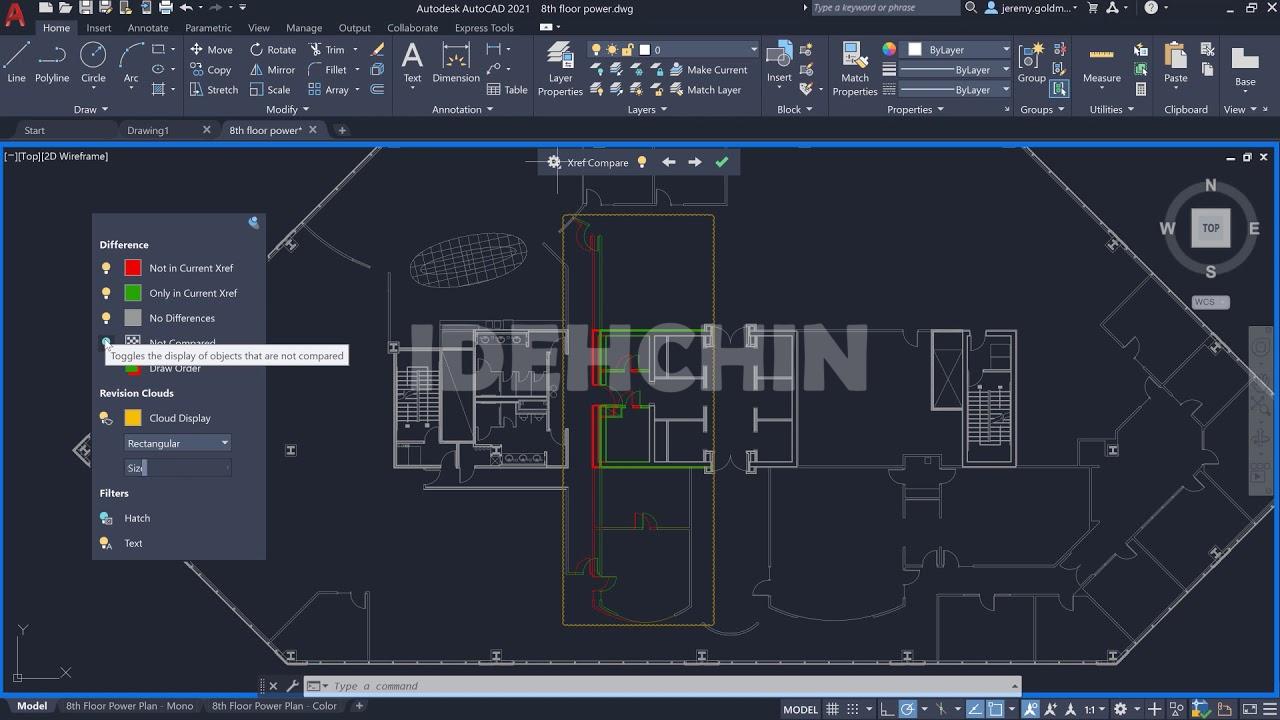This screenshot has height=720, width=1280.
Task: Click green checkmark to finish Xref Compare
Action: (x=722, y=162)
